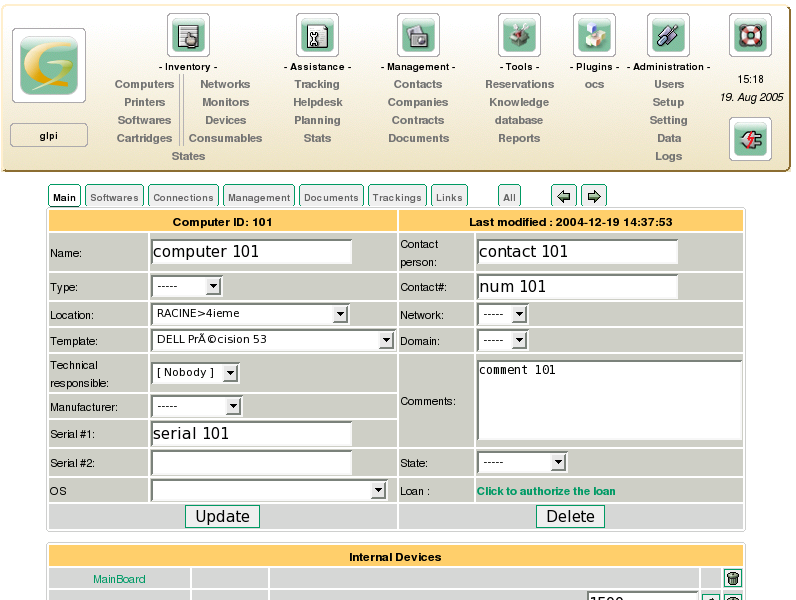The image size is (796, 600).
Task: Delete the MainBoard device via trash icon
Action: point(733,578)
